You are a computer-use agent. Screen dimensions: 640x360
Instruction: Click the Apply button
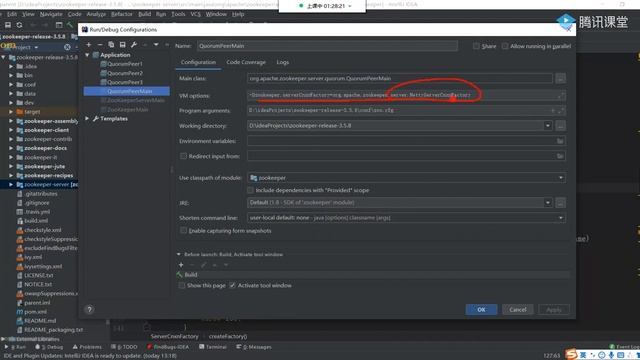pyautogui.click(x=554, y=309)
